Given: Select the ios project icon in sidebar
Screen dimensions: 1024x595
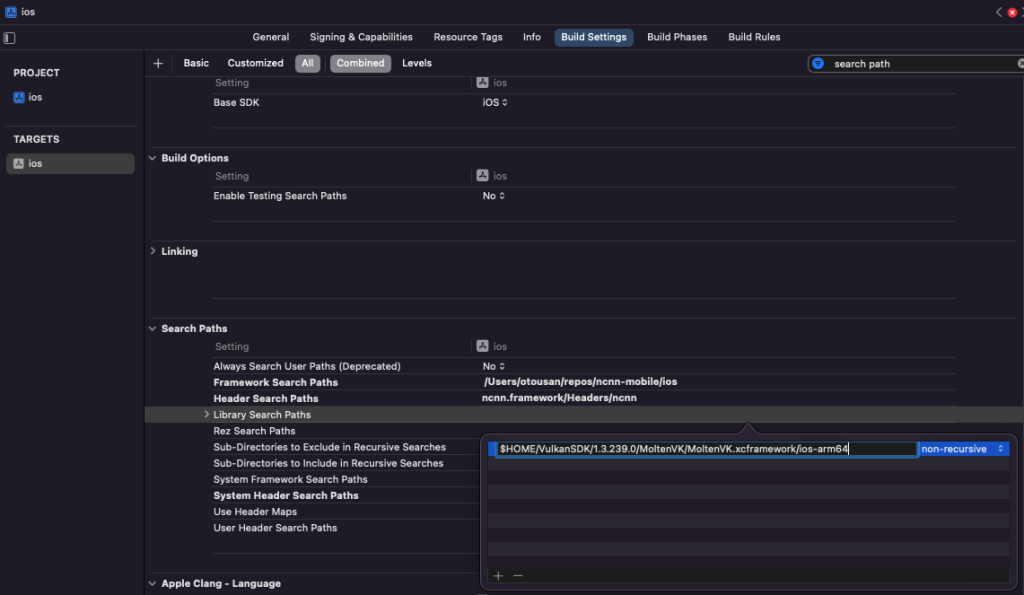Looking at the screenshot, I should pos(19,97).
